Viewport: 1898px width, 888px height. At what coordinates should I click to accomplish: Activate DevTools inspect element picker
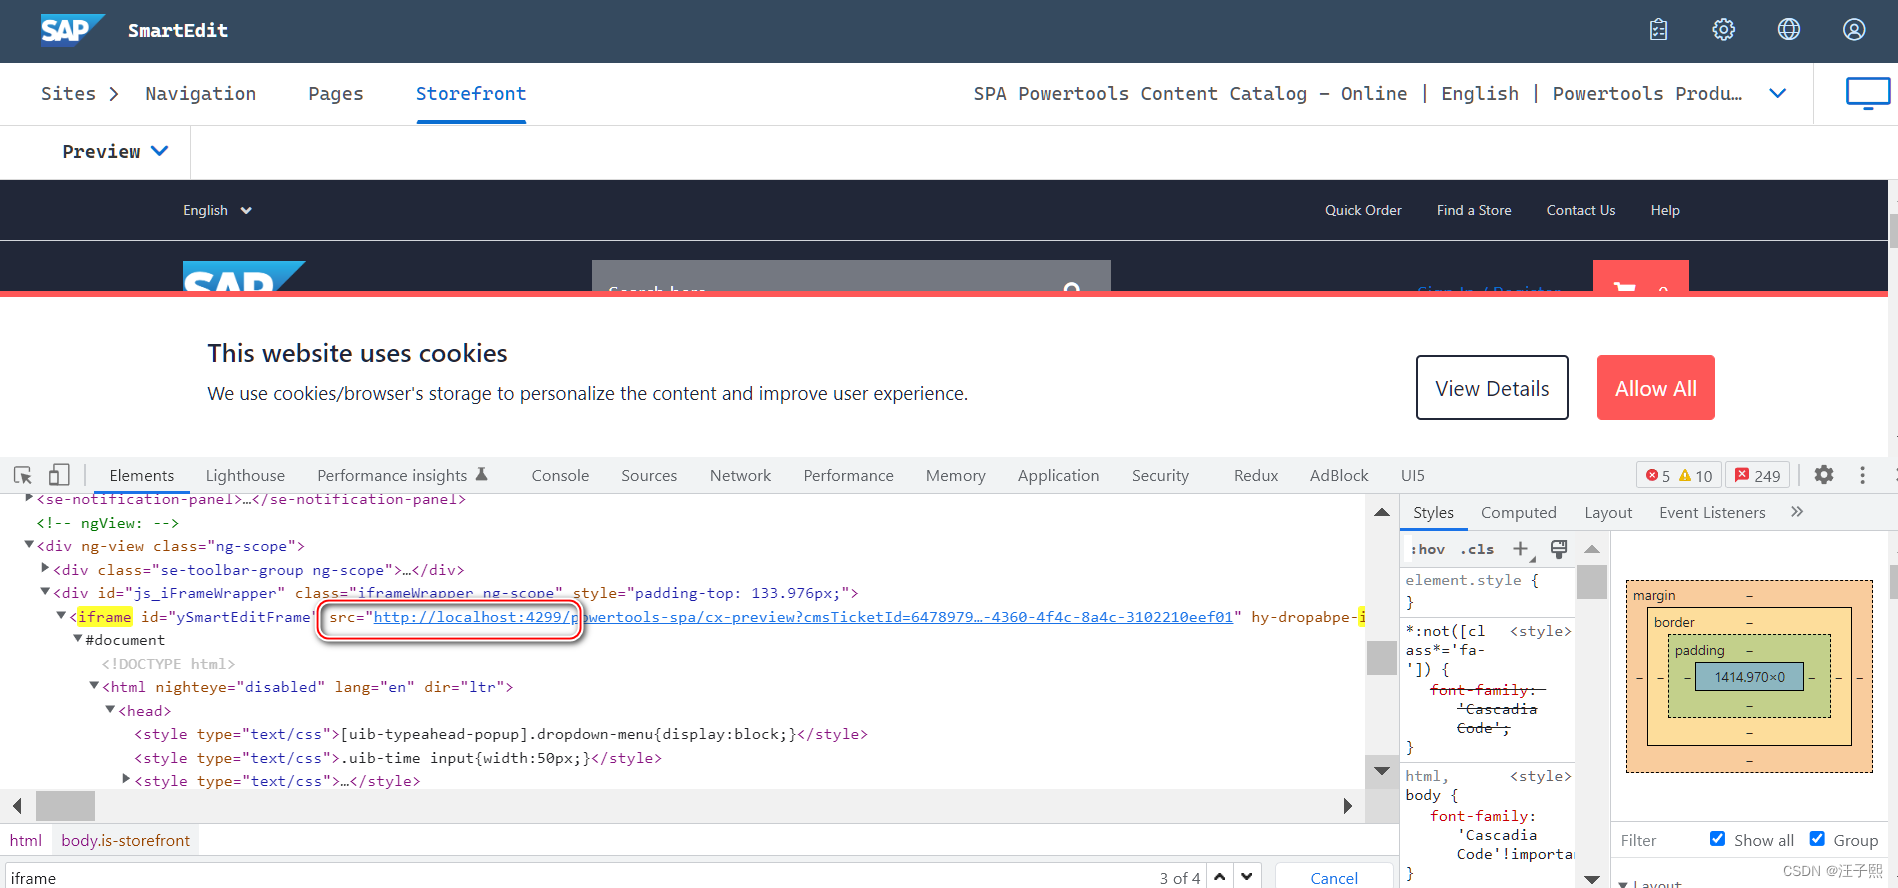point(23,475)
